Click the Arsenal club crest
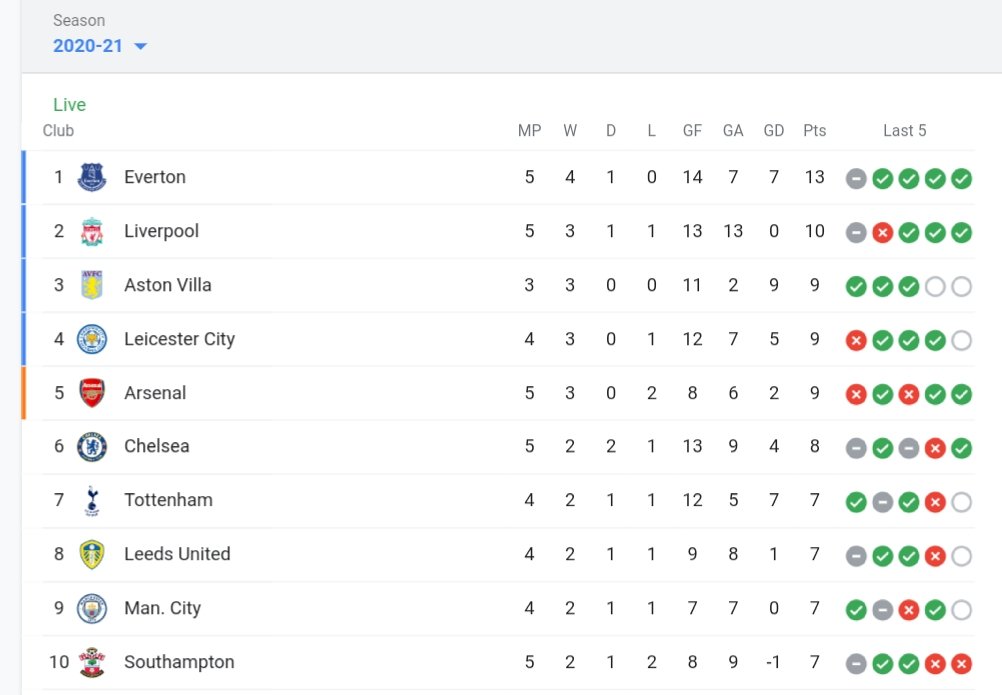1002x695 pixels. 91,393
